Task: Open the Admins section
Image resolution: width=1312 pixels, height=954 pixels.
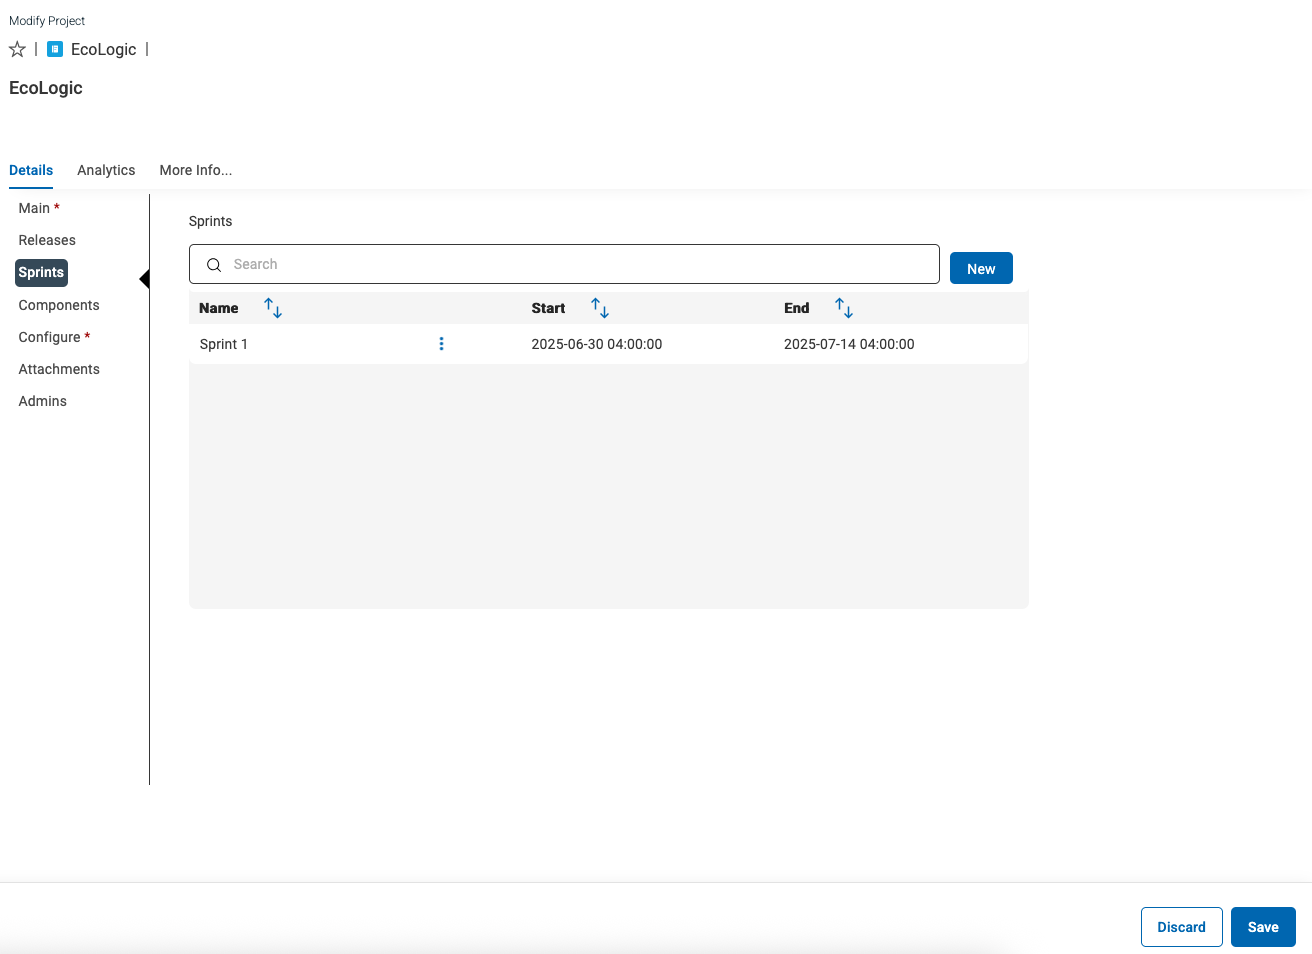Action: [43, 401]
